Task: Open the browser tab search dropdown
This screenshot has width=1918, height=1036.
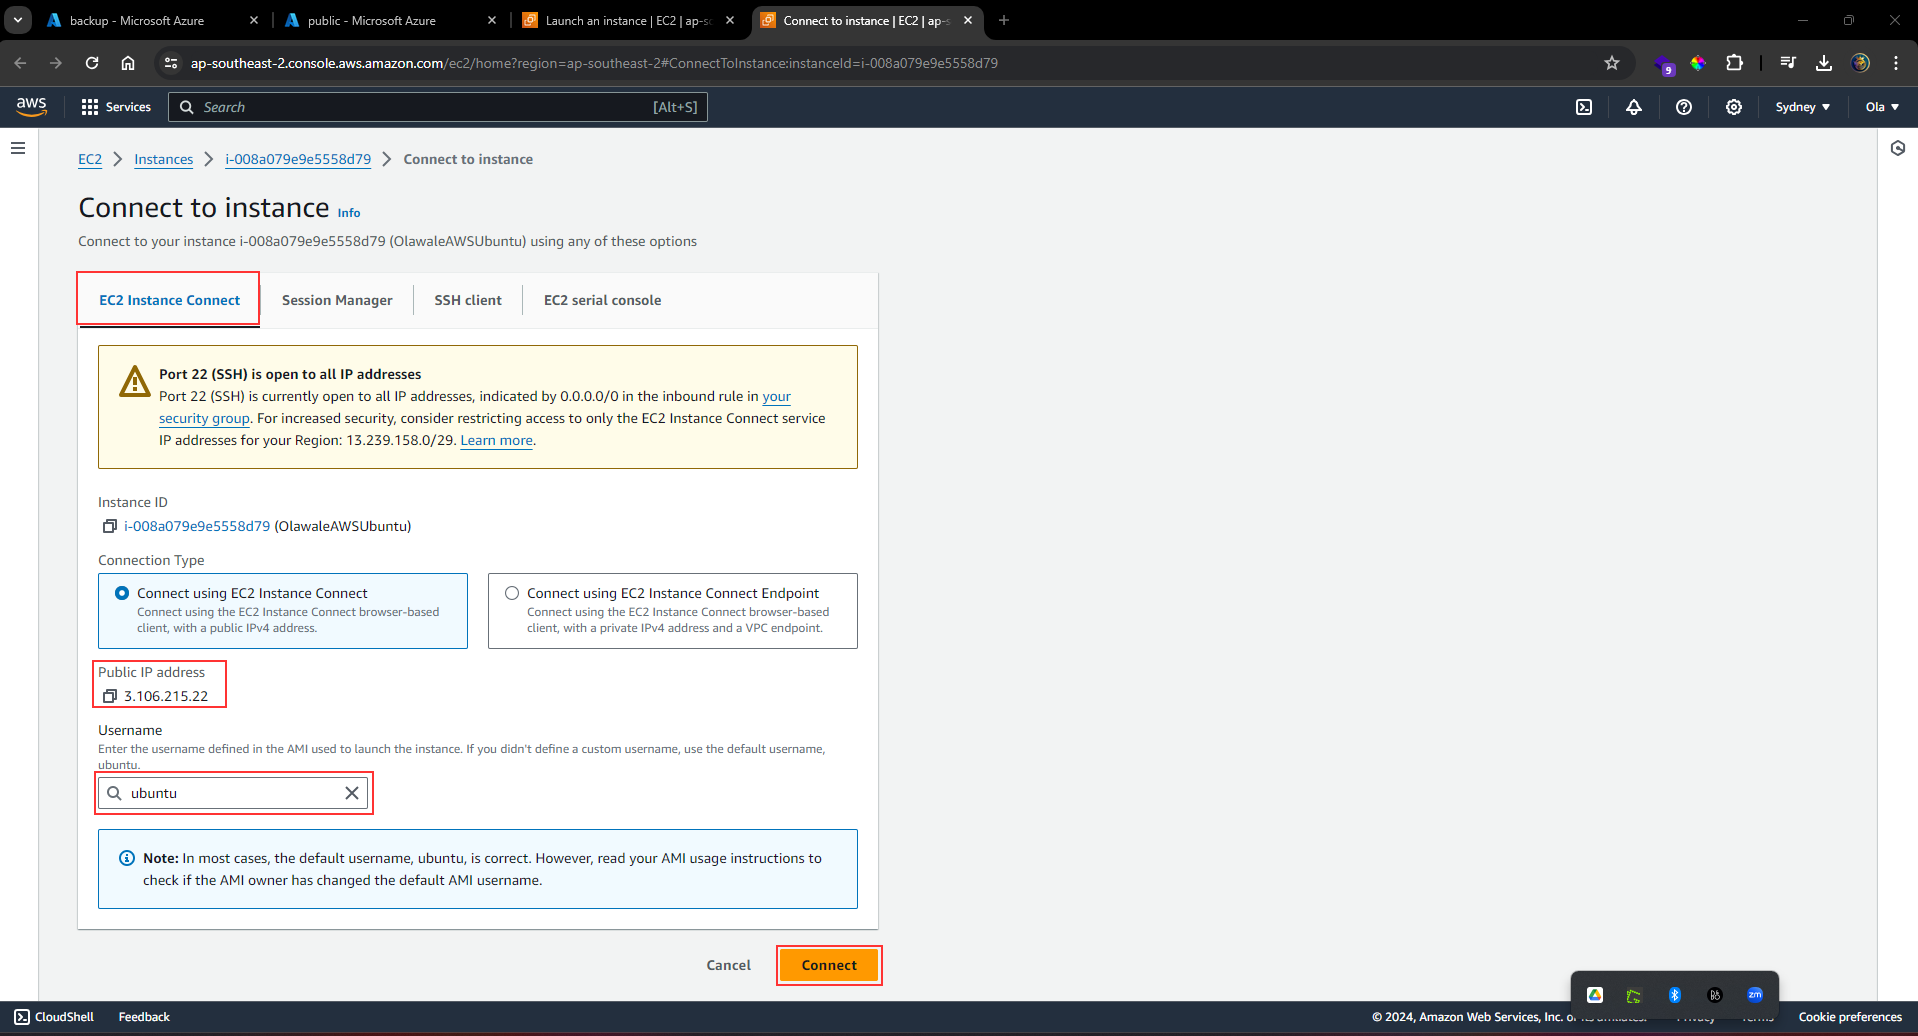Action: (18, 20)
